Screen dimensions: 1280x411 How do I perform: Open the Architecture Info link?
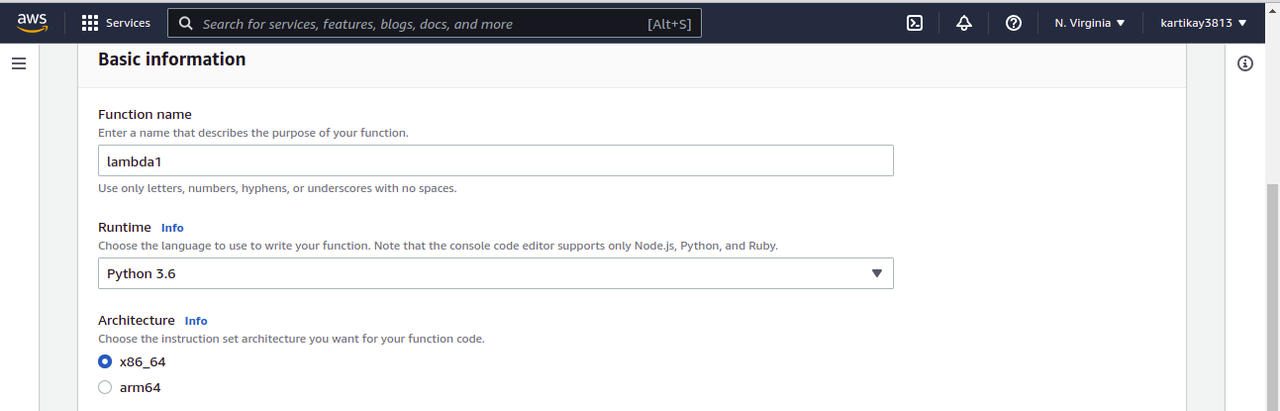click(x=196, y=321)
